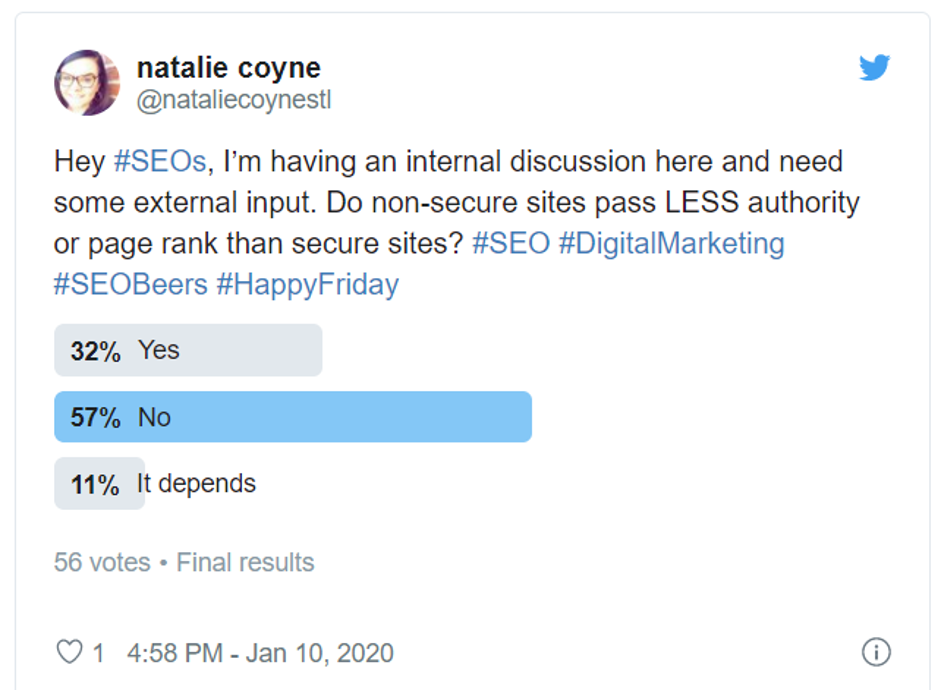
Task: Click the tweet question text
Action: [456, 202]
